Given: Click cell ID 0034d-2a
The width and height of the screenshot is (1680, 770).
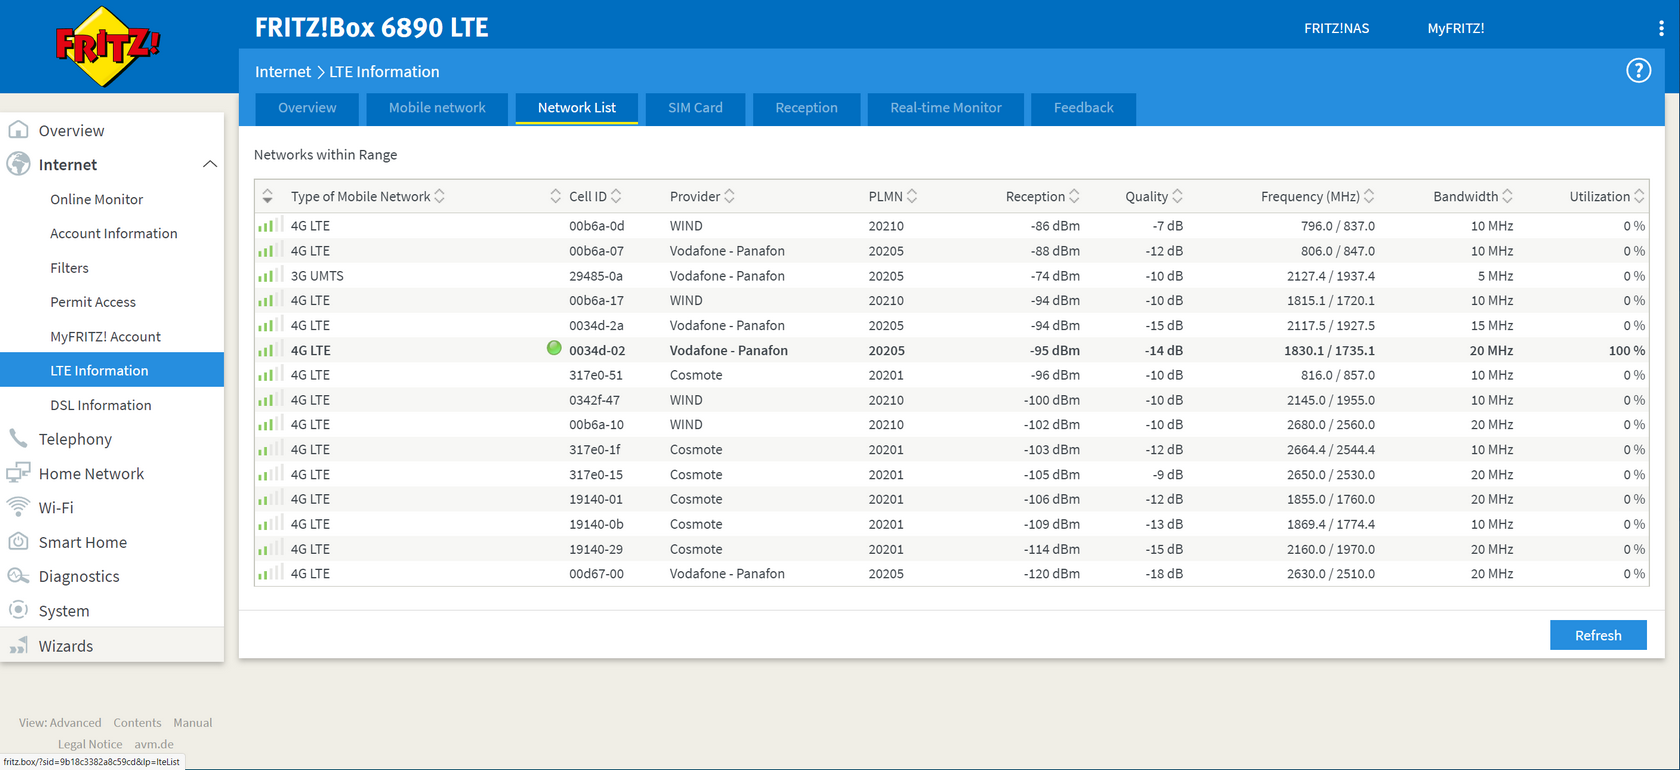Looking at the screenshot, I should pos(597,325).
